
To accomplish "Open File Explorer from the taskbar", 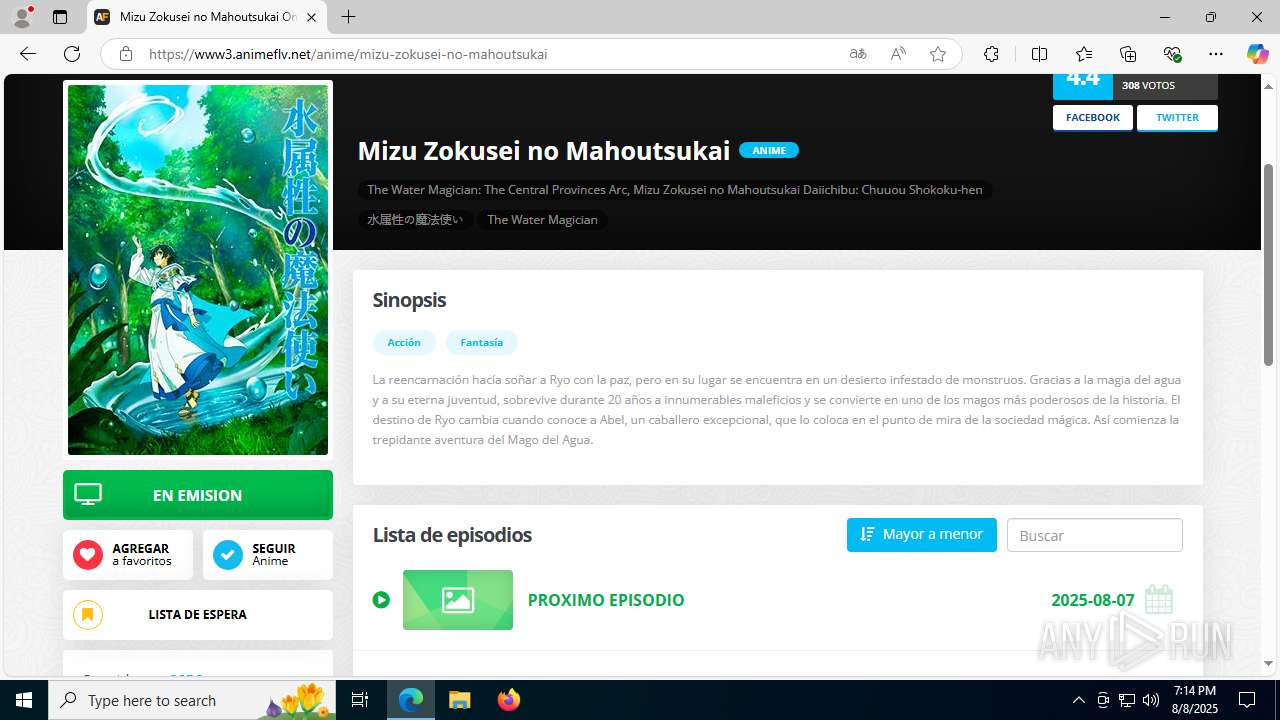I will click(x=459, y=700).
